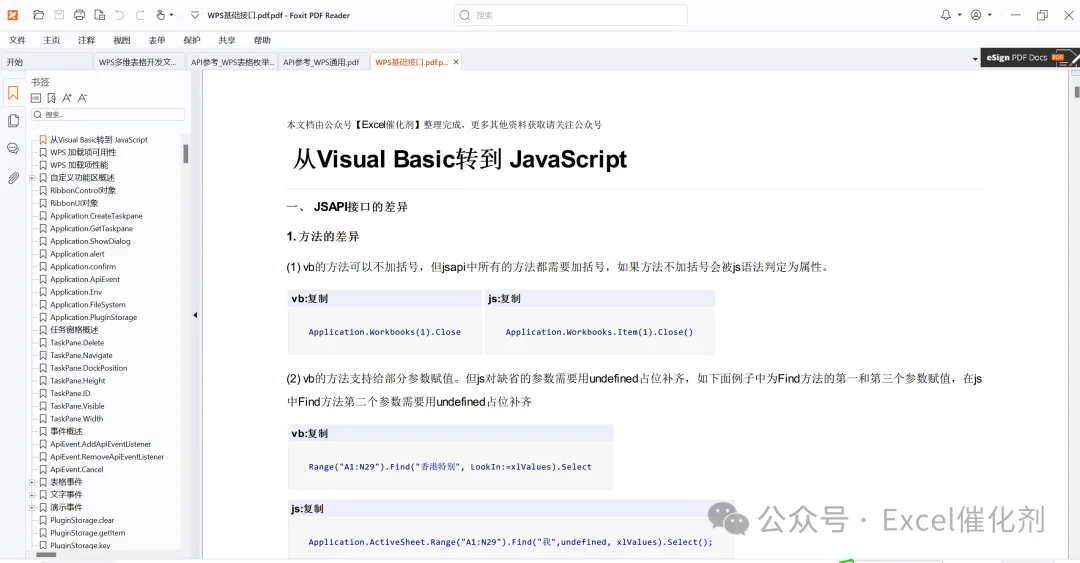This screenshot has height=563, width=1080.
Task: Switch to the API参考_WPS通用.pdf tab
Action: tap(323, 62)
